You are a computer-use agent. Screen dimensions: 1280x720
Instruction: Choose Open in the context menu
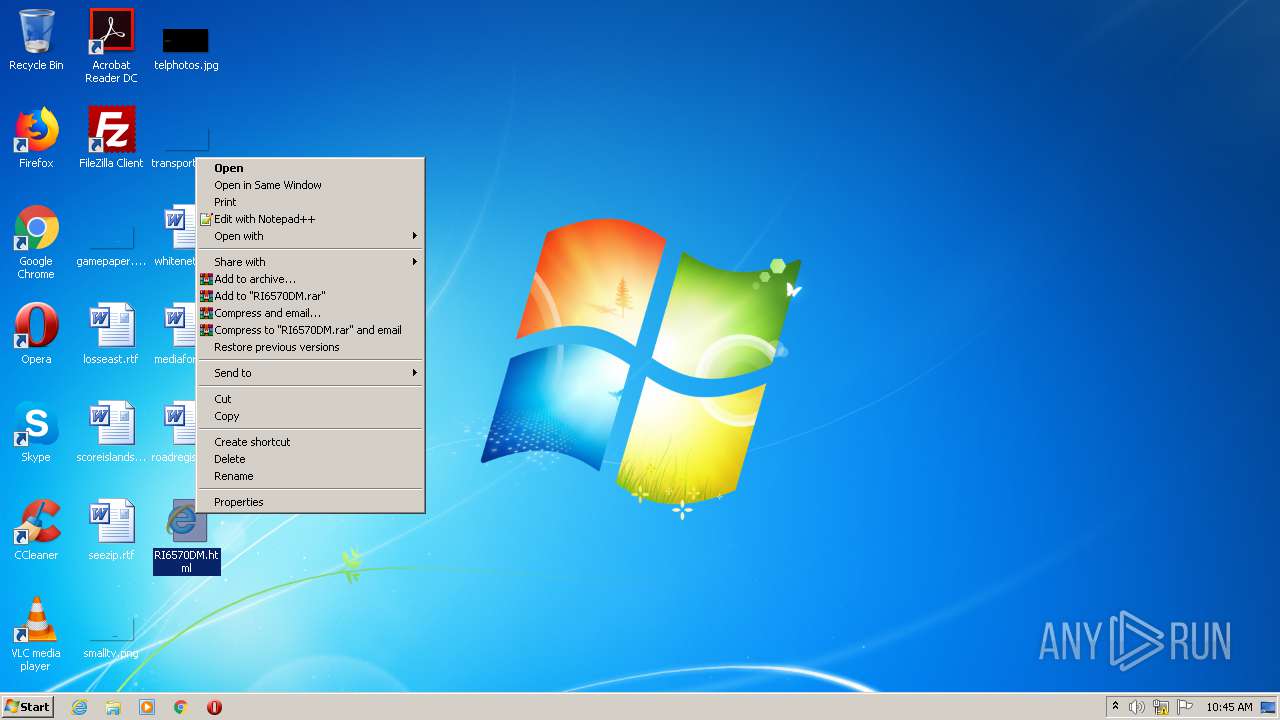(x=311, y=168)
